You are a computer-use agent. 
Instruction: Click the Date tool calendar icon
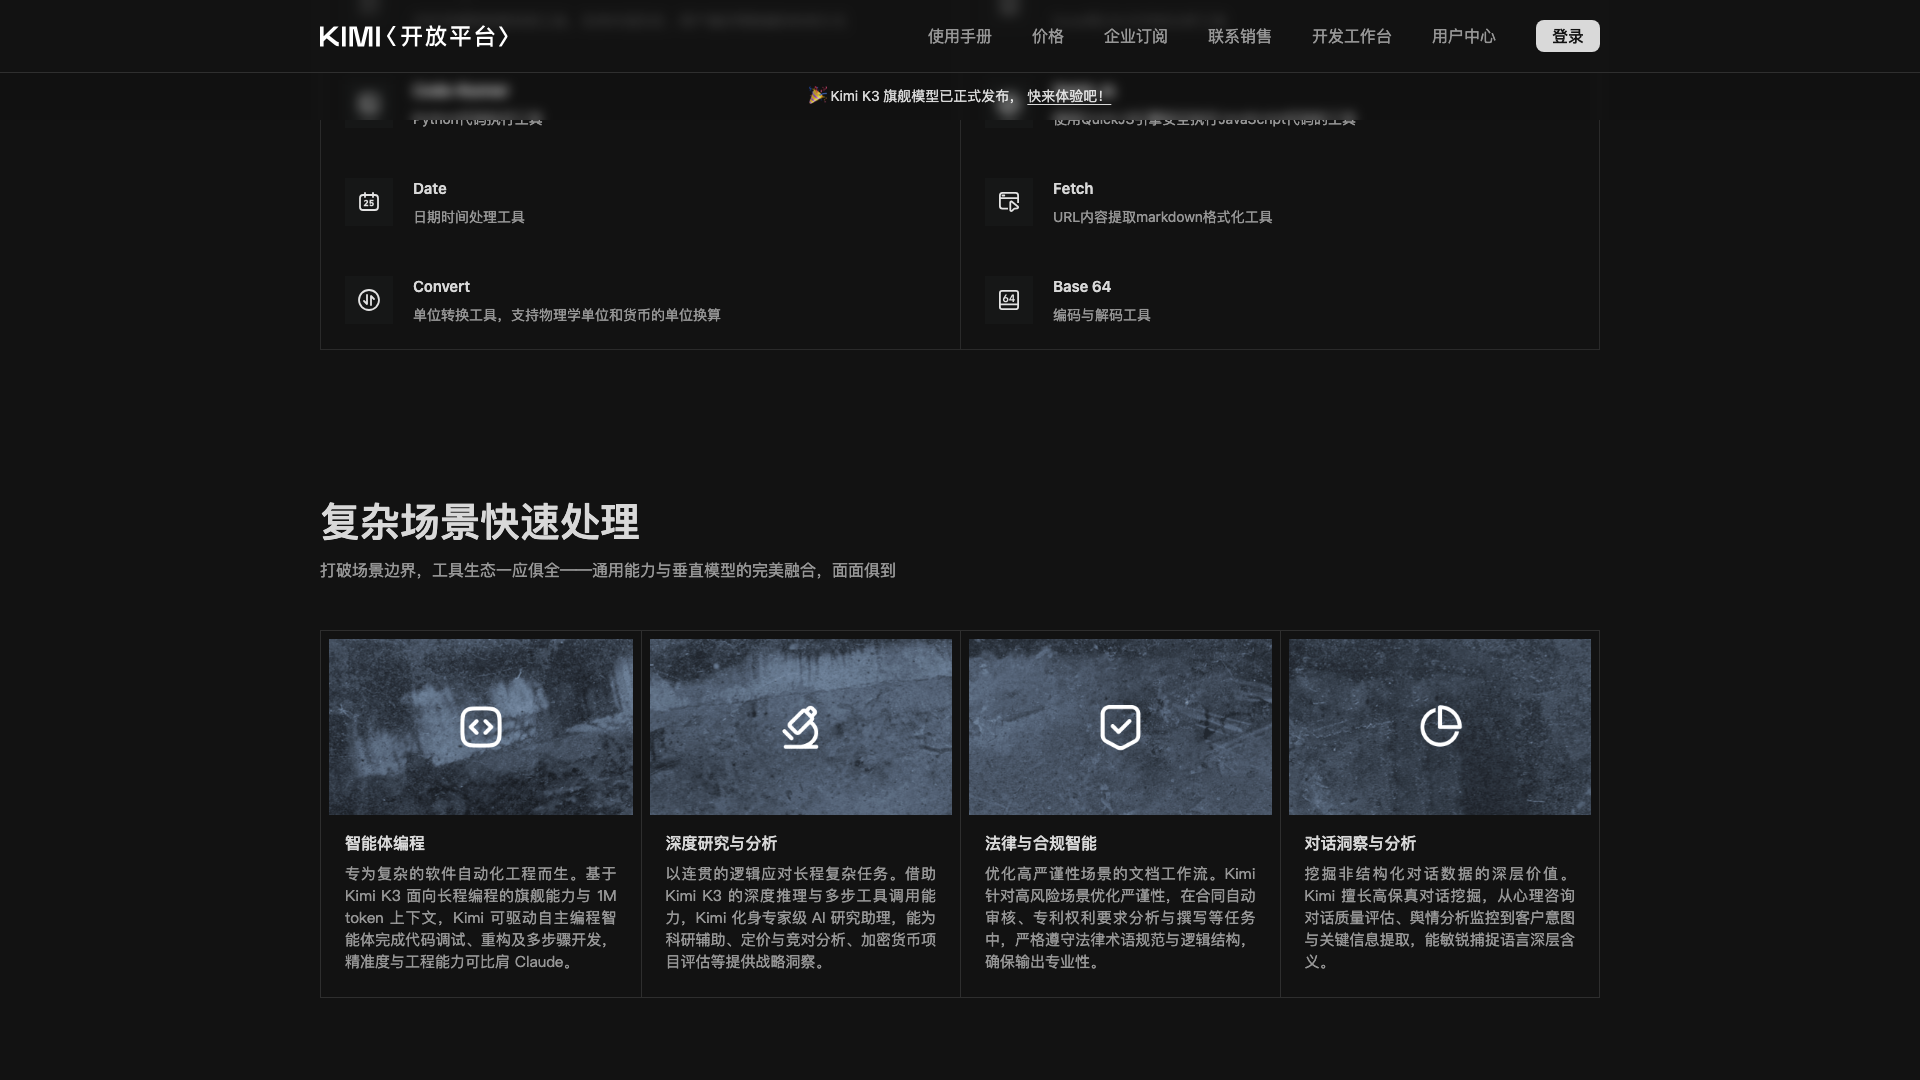coord(369,202)
